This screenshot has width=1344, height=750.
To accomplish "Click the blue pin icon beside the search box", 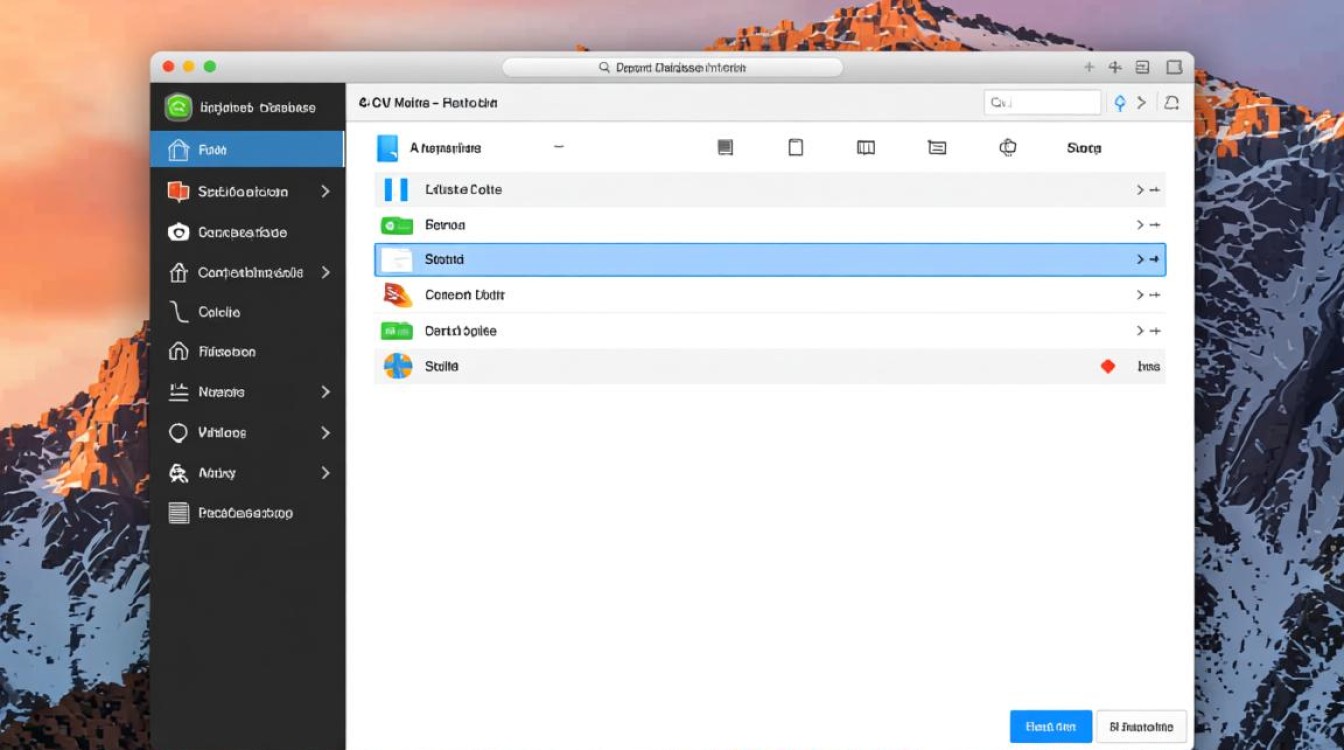I will (x=1120, y=103).
